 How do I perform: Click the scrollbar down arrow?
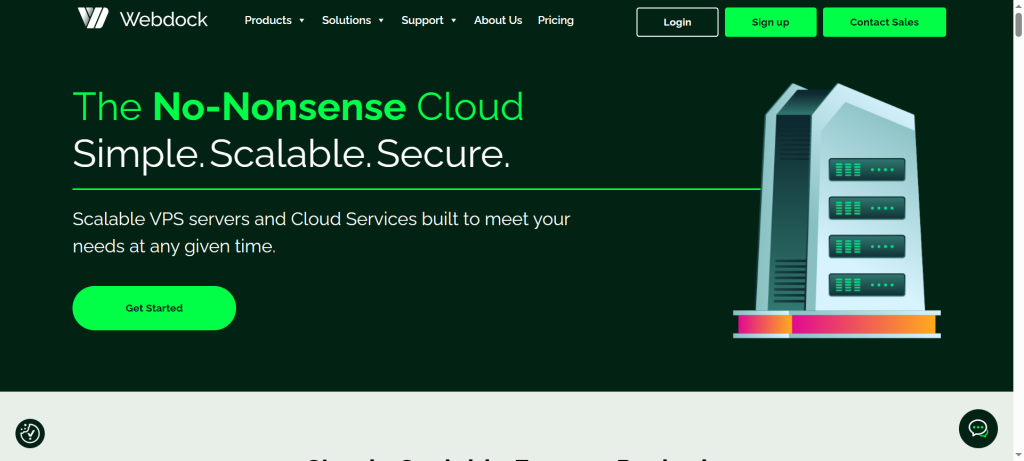tap(1018, 455)
